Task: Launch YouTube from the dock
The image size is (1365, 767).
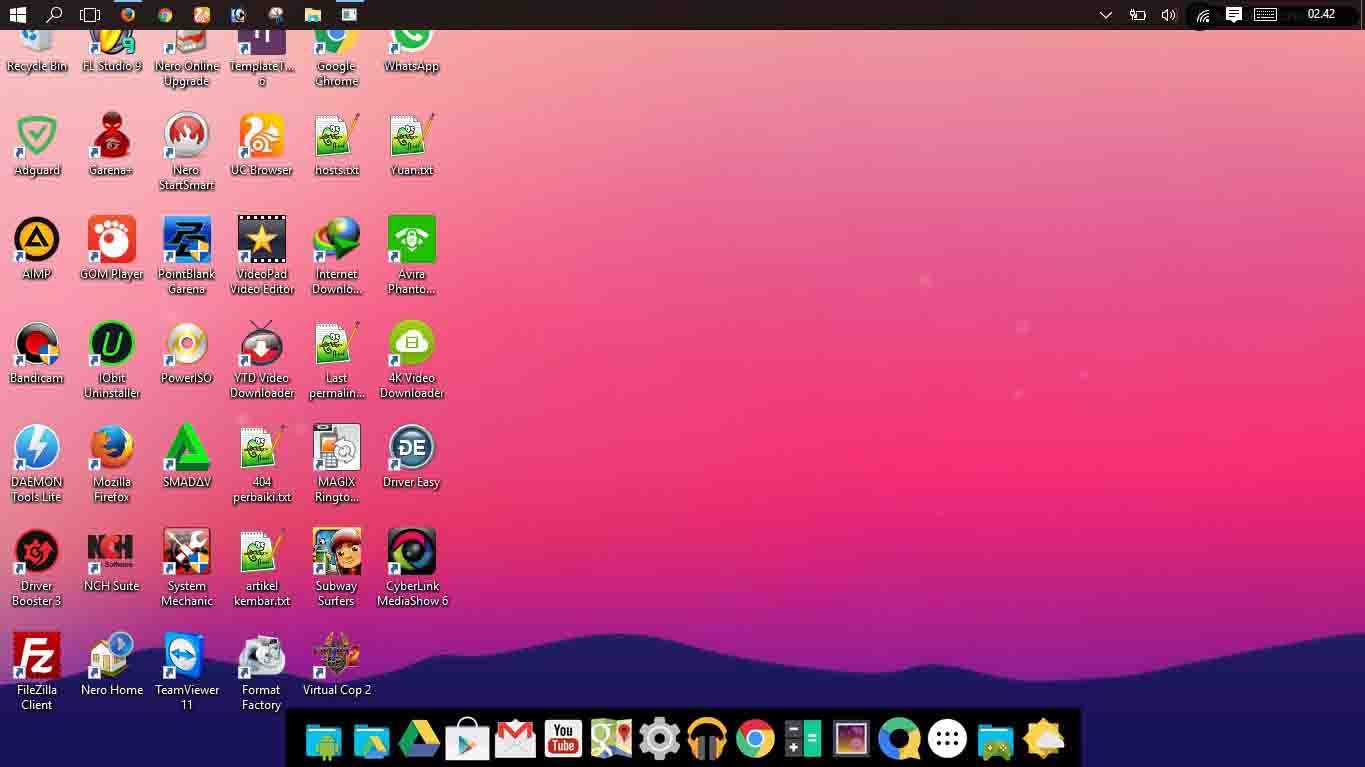Action: 563,740
